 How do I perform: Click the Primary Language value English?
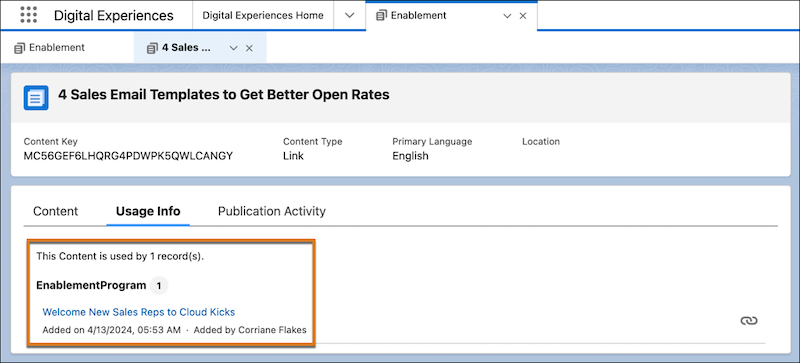tap(410, 156)
